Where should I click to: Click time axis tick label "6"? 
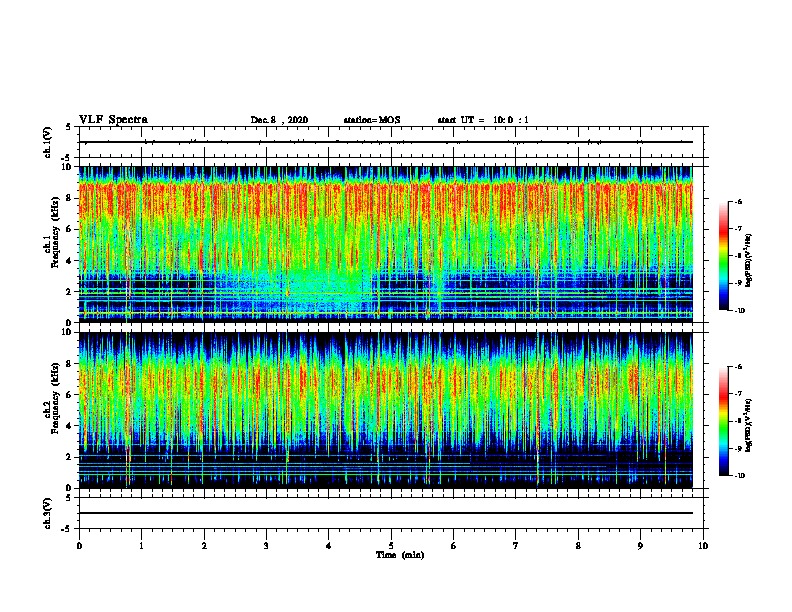[x=454, y=546]
